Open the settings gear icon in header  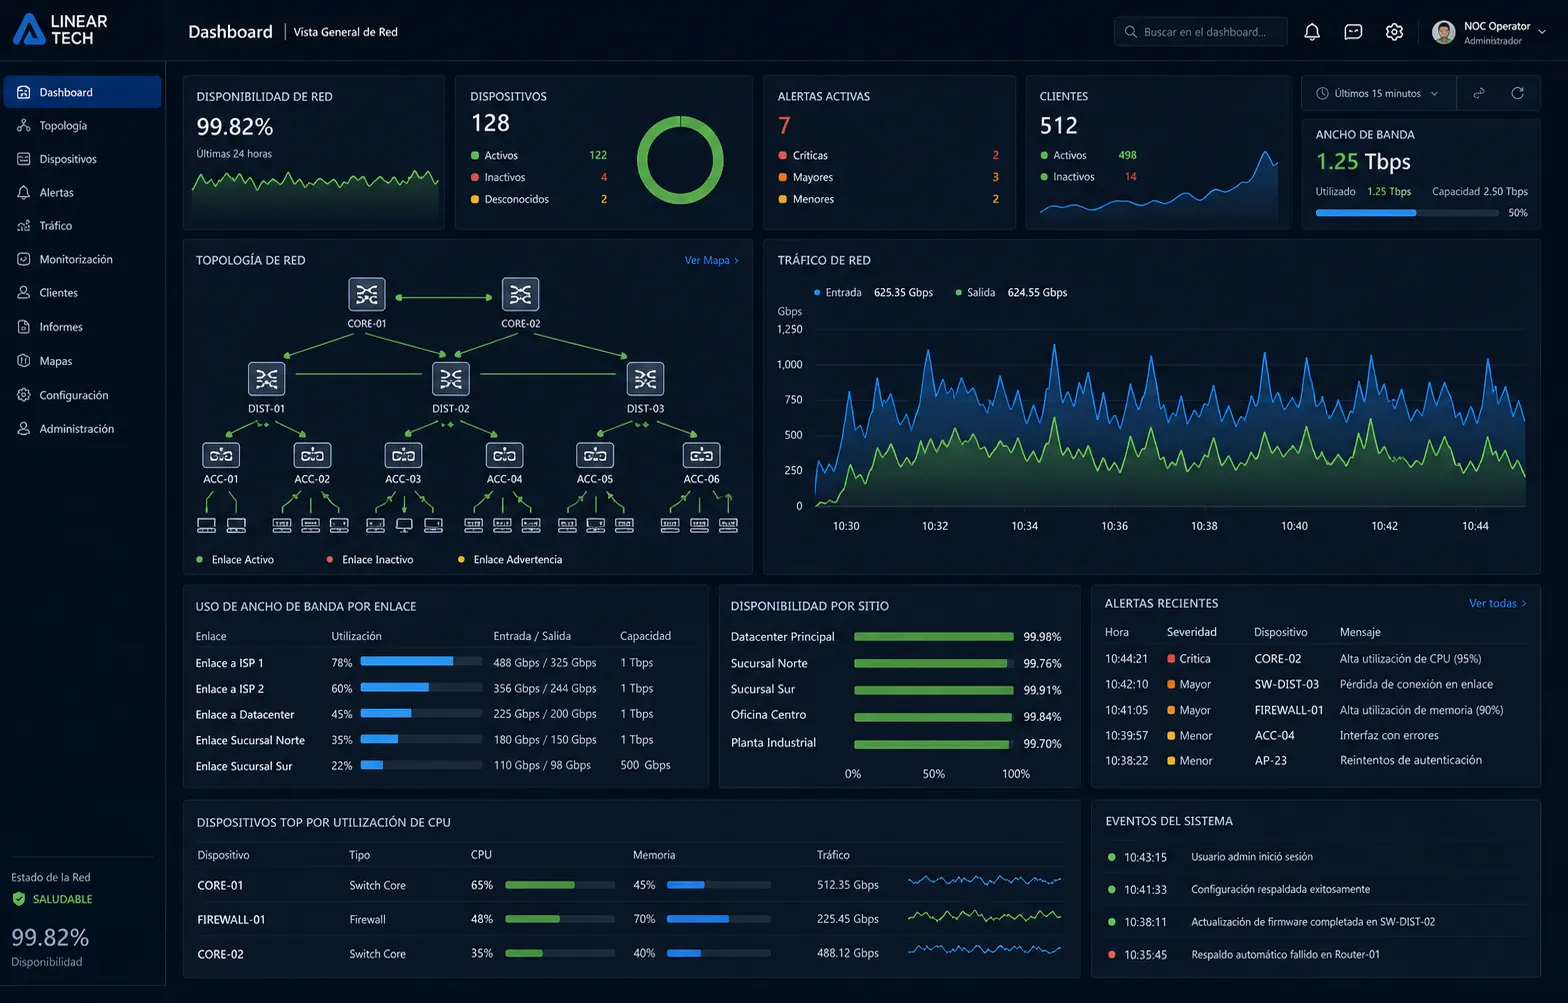click(x=1394, y=32)
